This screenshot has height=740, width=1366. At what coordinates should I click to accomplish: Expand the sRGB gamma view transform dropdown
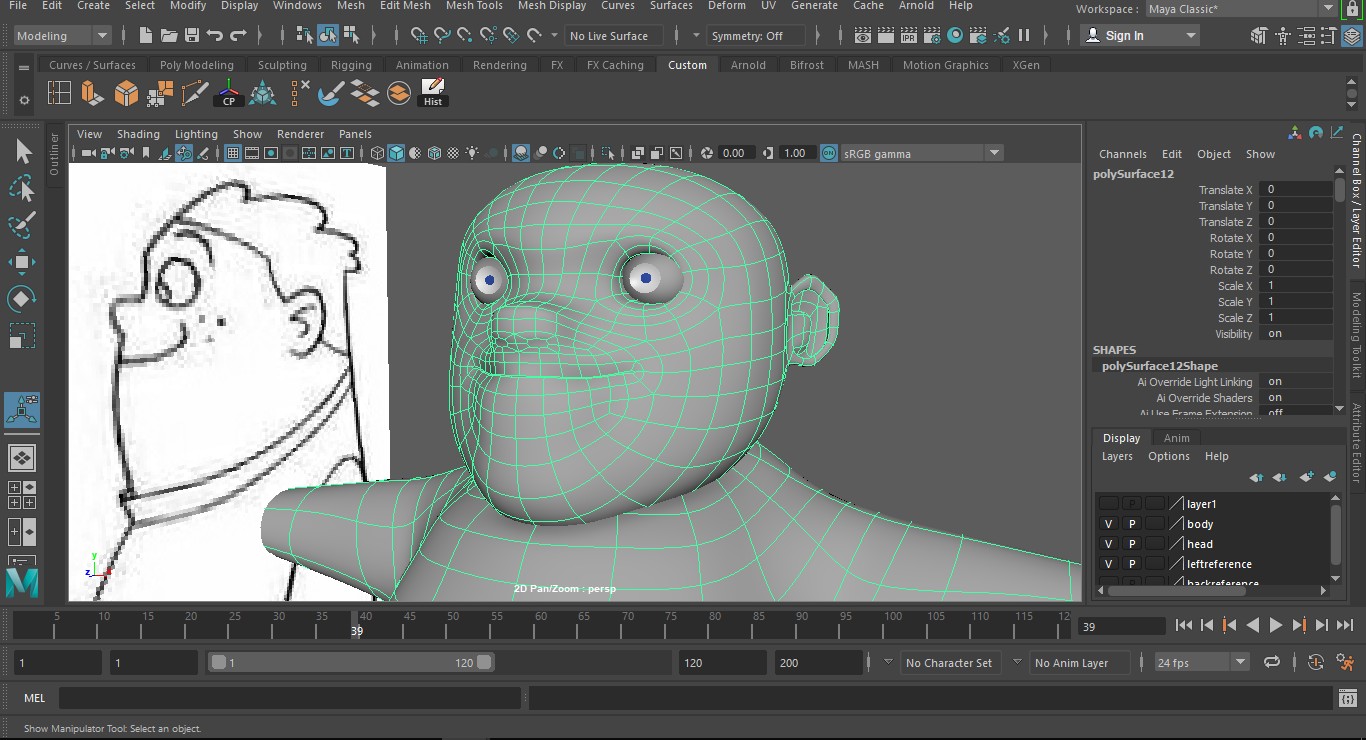coord(994,153)
